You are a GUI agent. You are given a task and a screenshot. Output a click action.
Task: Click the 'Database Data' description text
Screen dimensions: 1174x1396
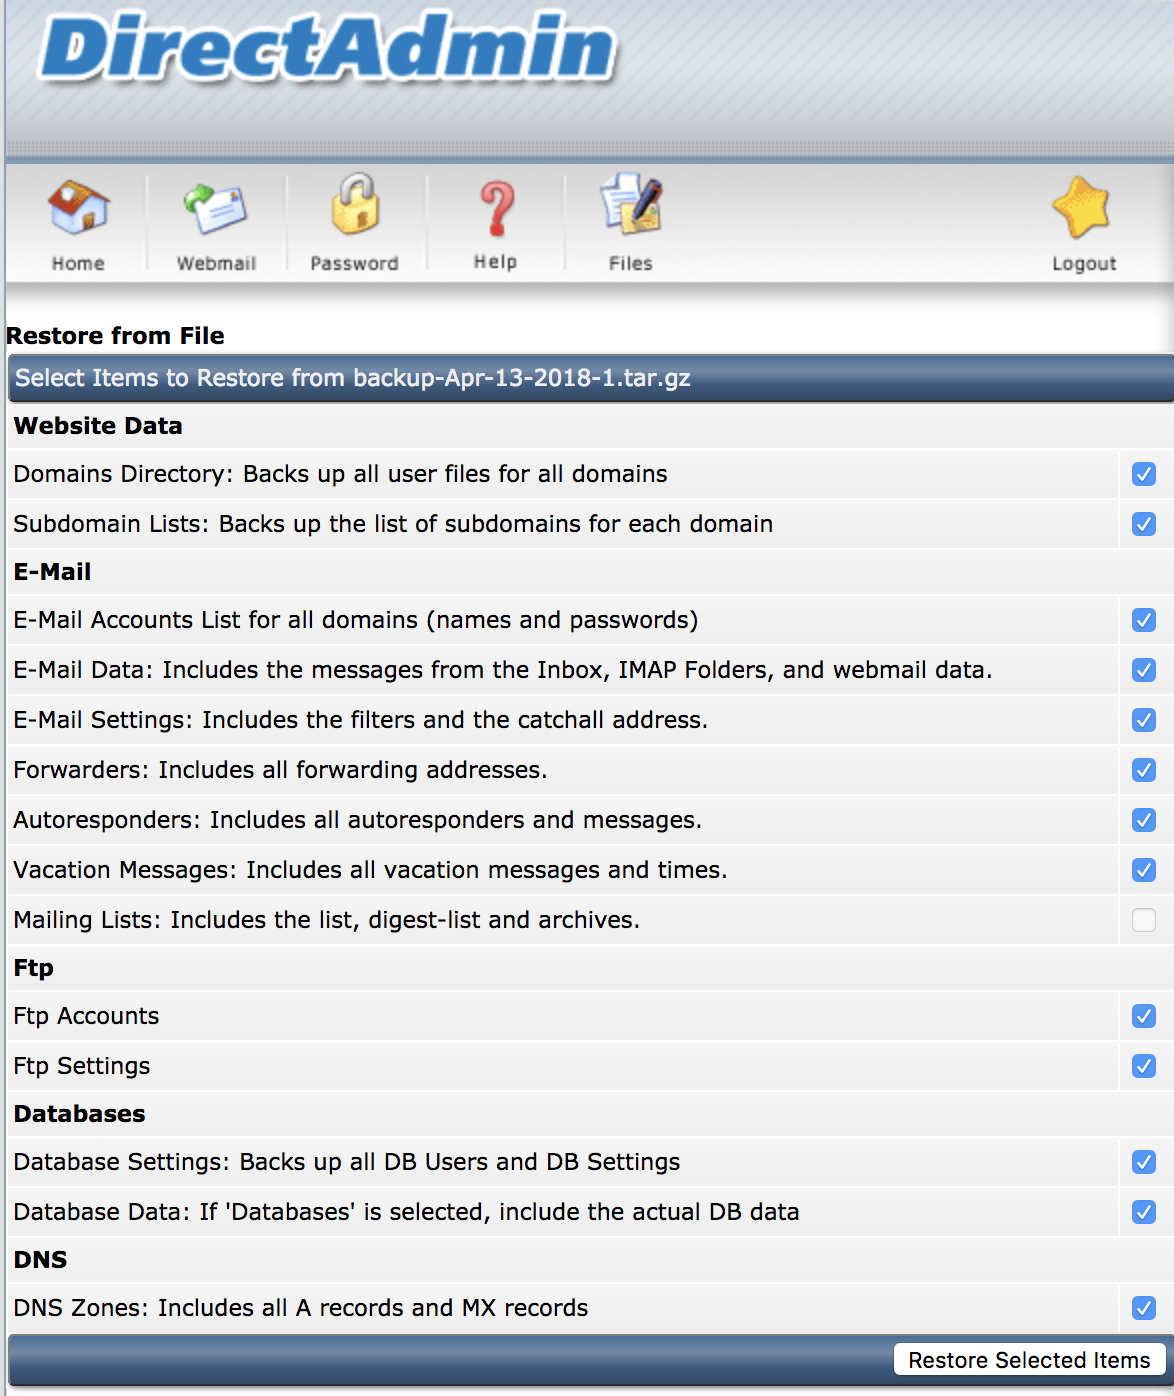coord(407,1212)
